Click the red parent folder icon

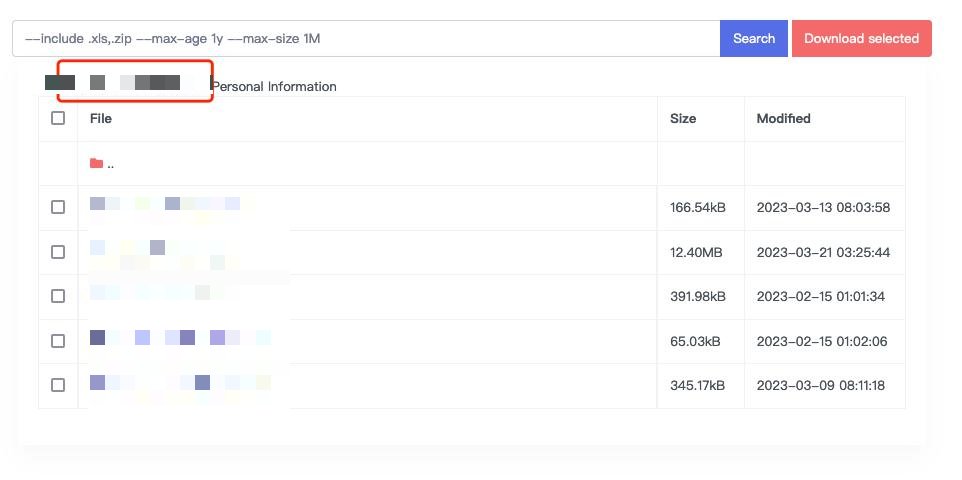click(96, 163)
